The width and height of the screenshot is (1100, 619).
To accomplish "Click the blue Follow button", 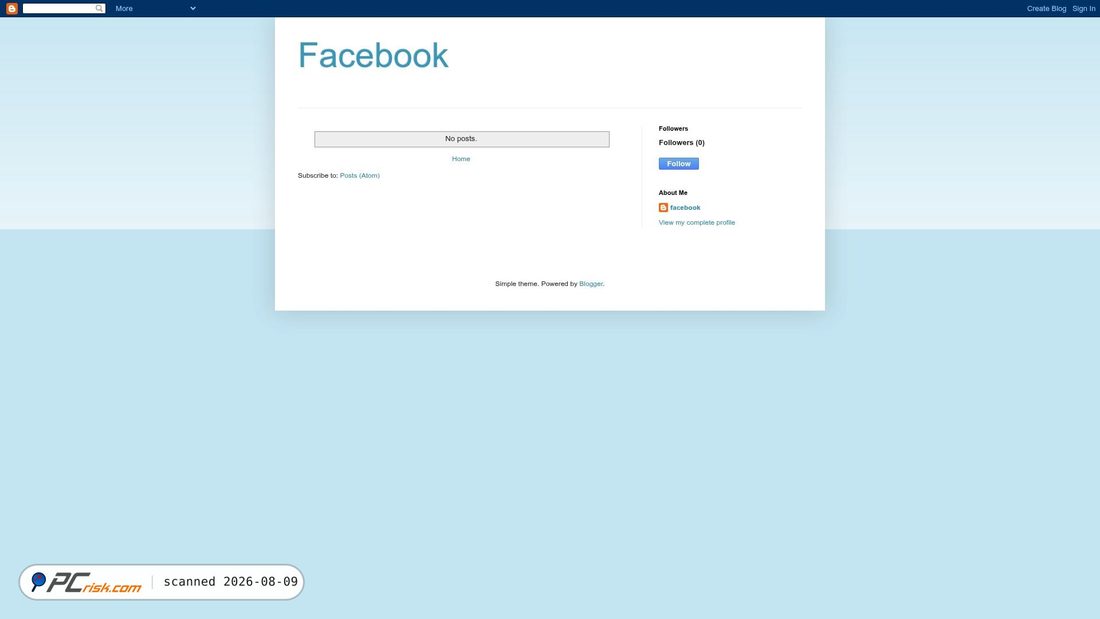I will click(678, 164).
